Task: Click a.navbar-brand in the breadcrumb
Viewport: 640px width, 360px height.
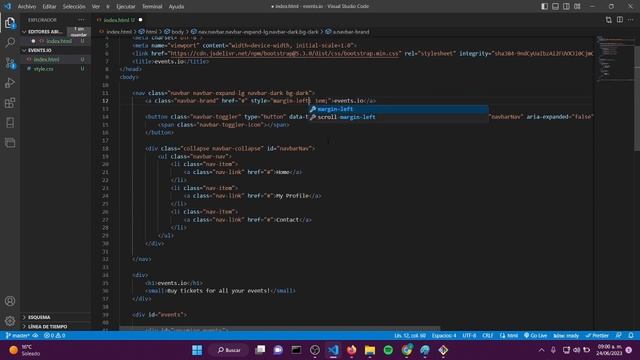Action: point(347,31)
